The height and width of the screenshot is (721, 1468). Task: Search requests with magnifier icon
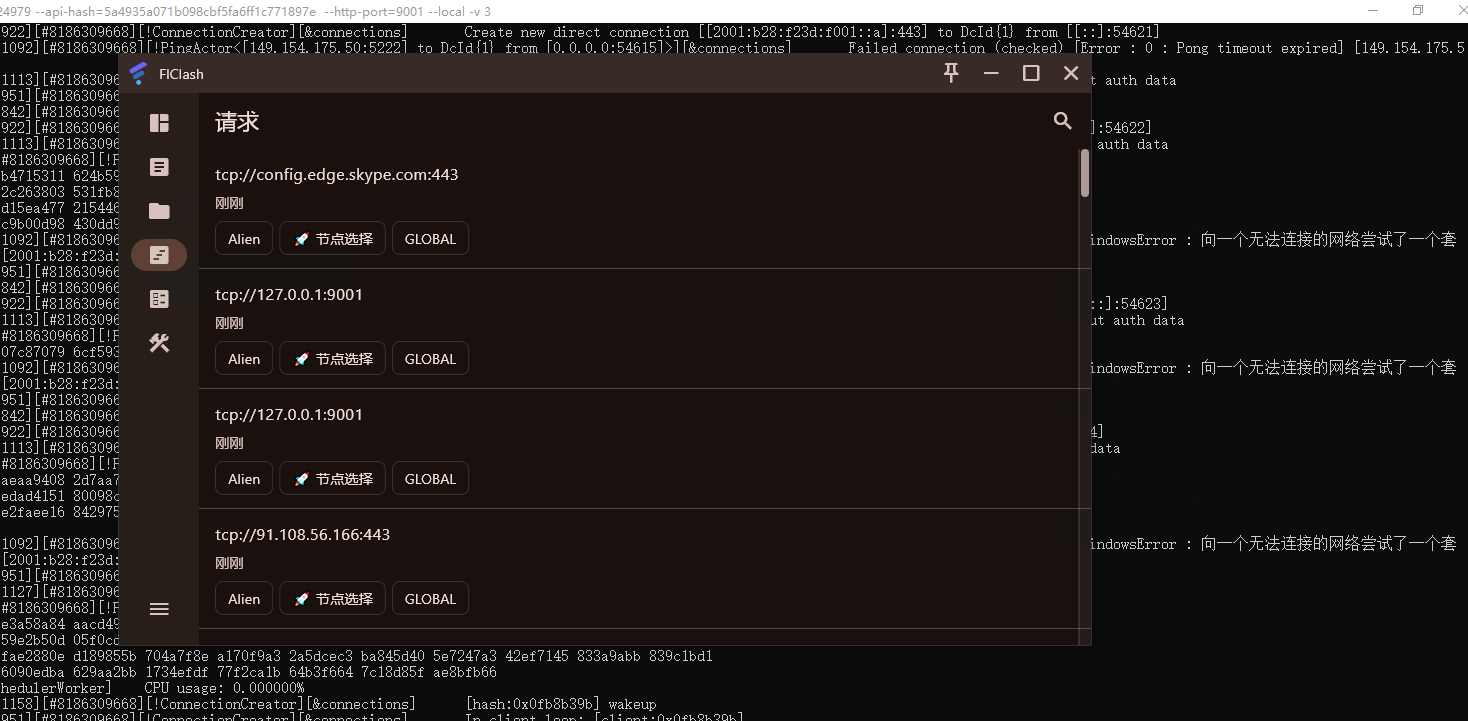[x=1063, y=121]
